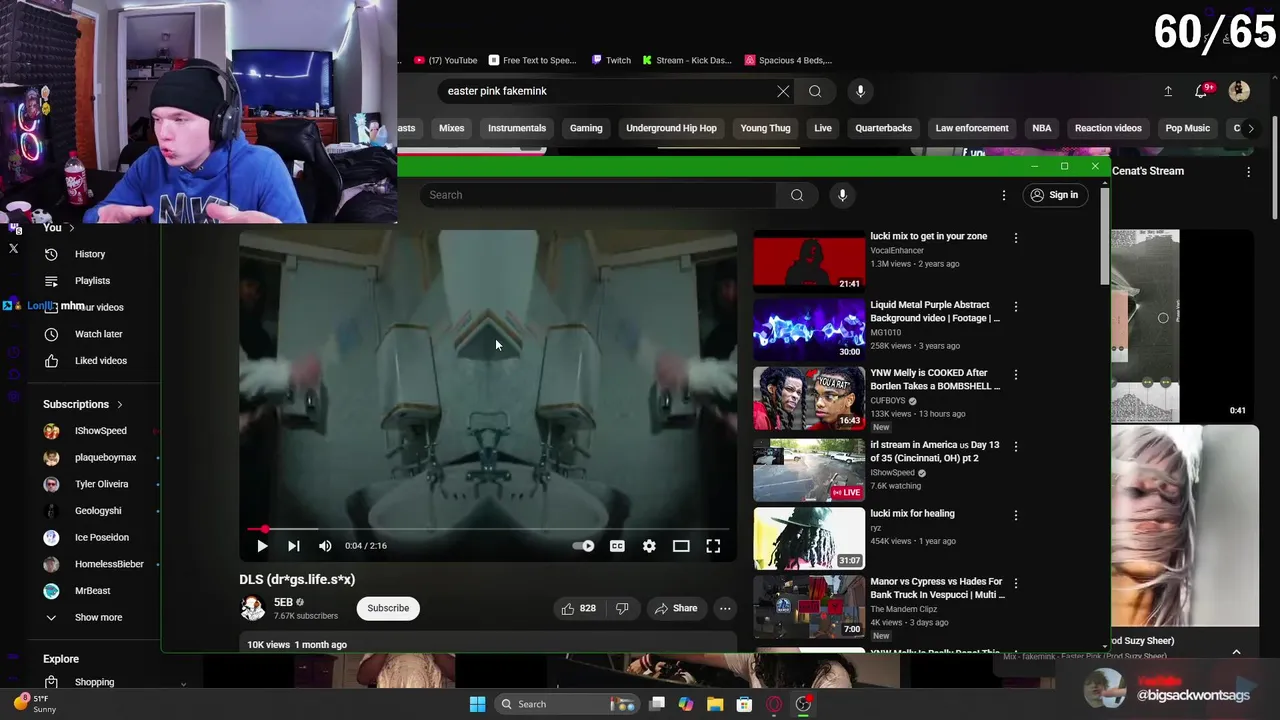Click Search field in front window

tap(598, 195)
